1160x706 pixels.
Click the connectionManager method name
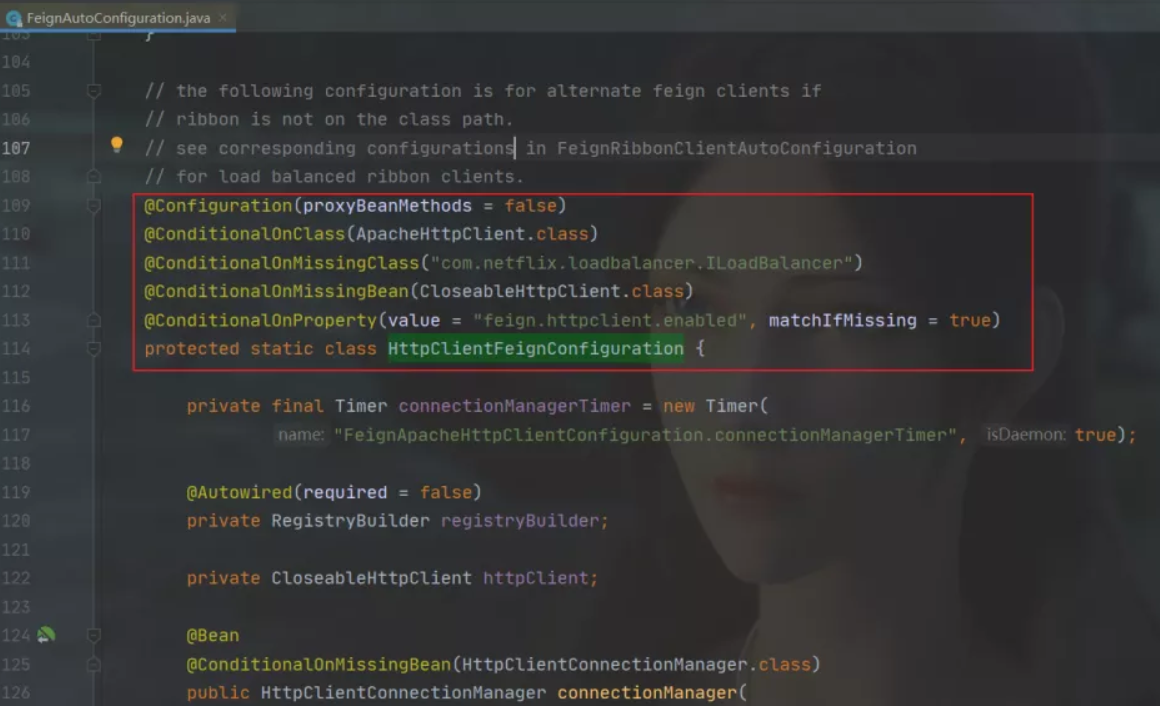point(647,692)
